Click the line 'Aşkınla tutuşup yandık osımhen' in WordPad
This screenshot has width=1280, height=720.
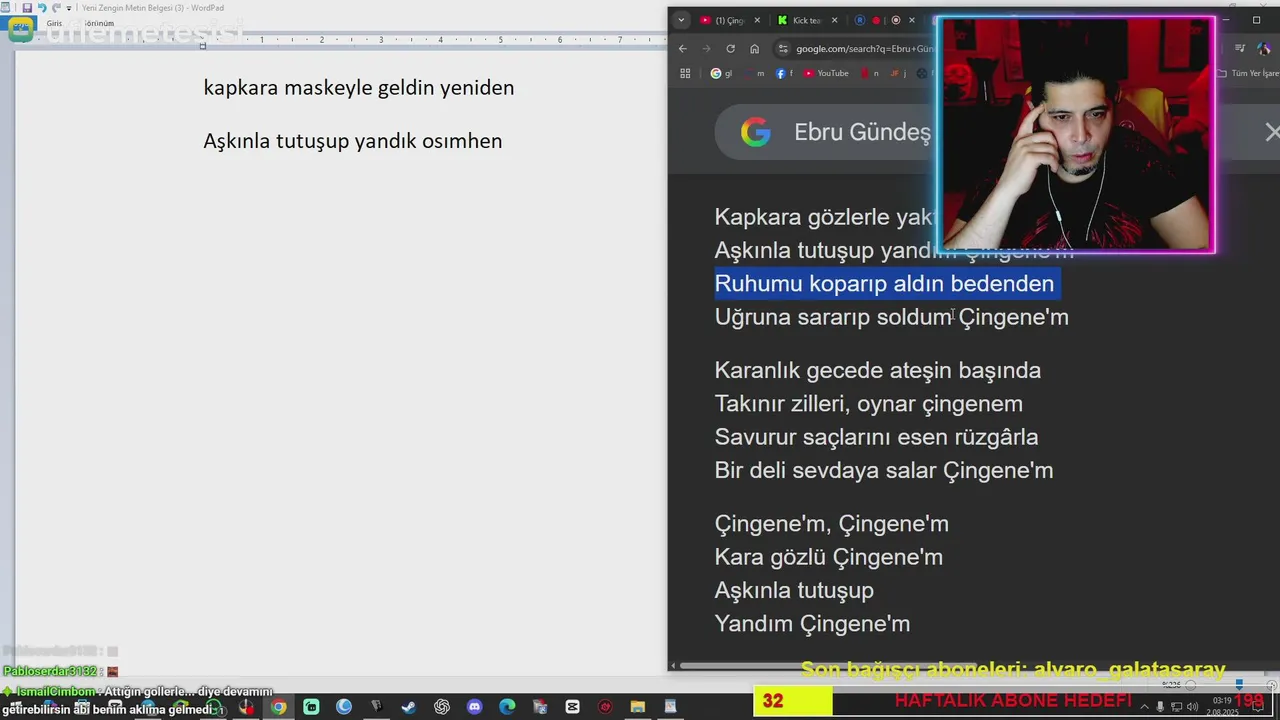[x=353, y=141]
